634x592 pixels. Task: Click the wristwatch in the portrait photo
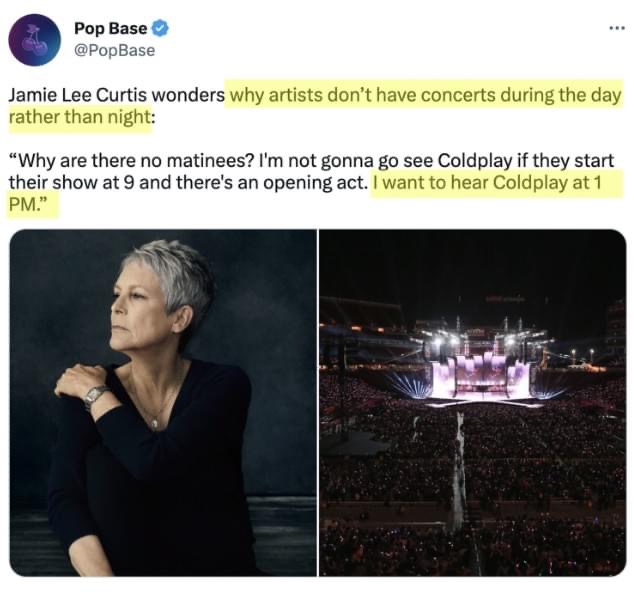pyautogui.click(x=96, y=394)
